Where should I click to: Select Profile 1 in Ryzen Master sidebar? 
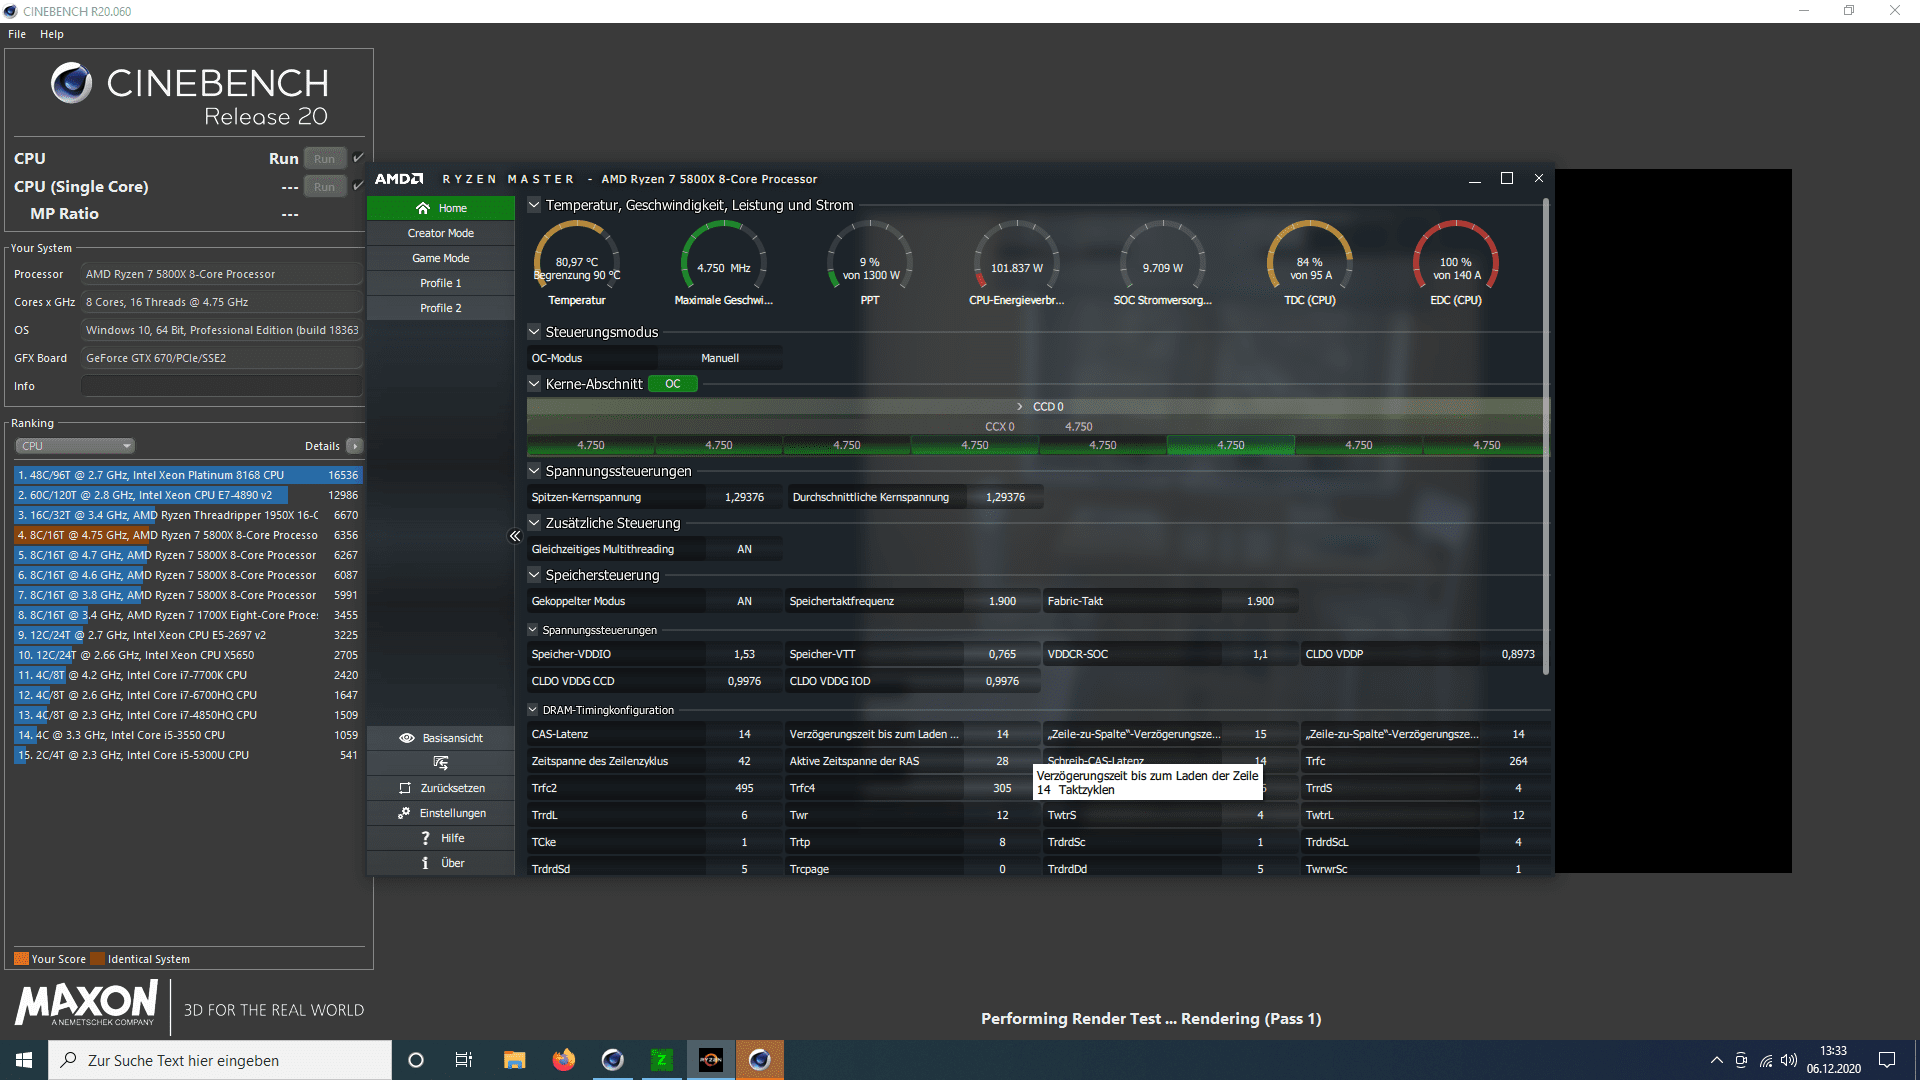[441, 283]
